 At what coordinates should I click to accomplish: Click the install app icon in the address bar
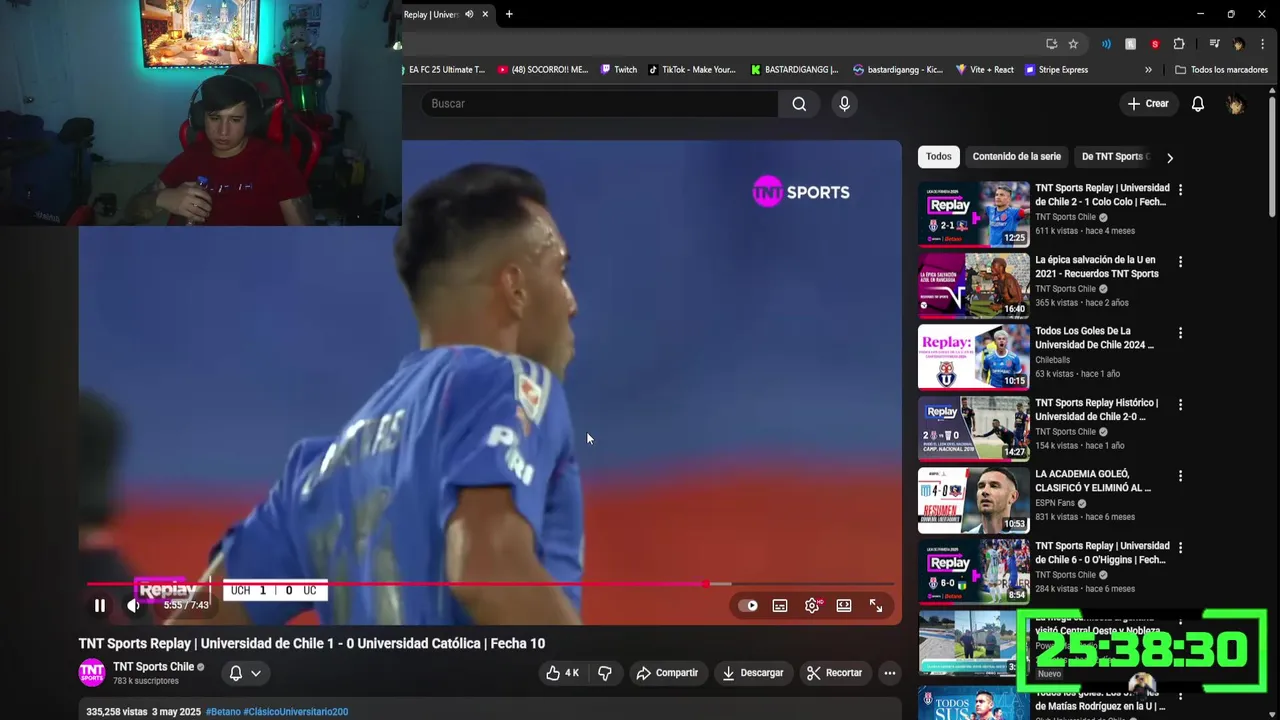pyautogui.click(x=1051, y=44)
